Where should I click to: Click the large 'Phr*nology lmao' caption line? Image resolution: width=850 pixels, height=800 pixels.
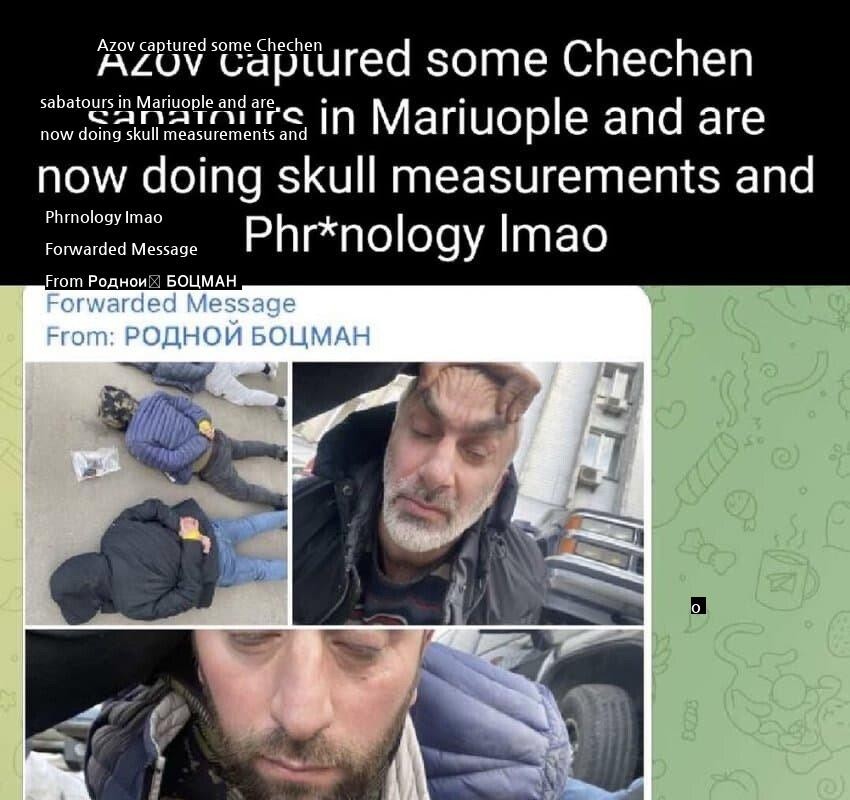coord(426,235)
